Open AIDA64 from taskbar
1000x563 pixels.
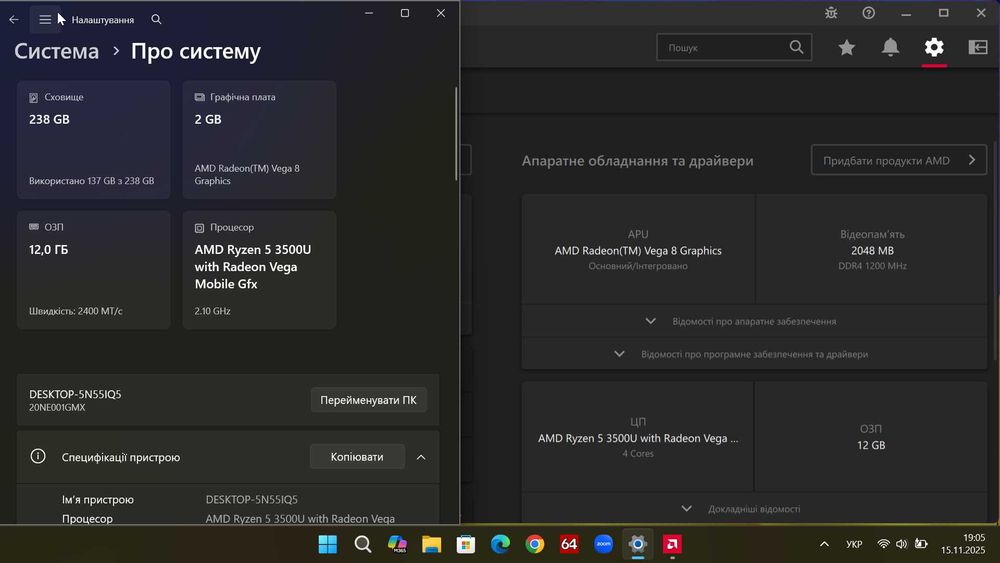click(569, 544)
